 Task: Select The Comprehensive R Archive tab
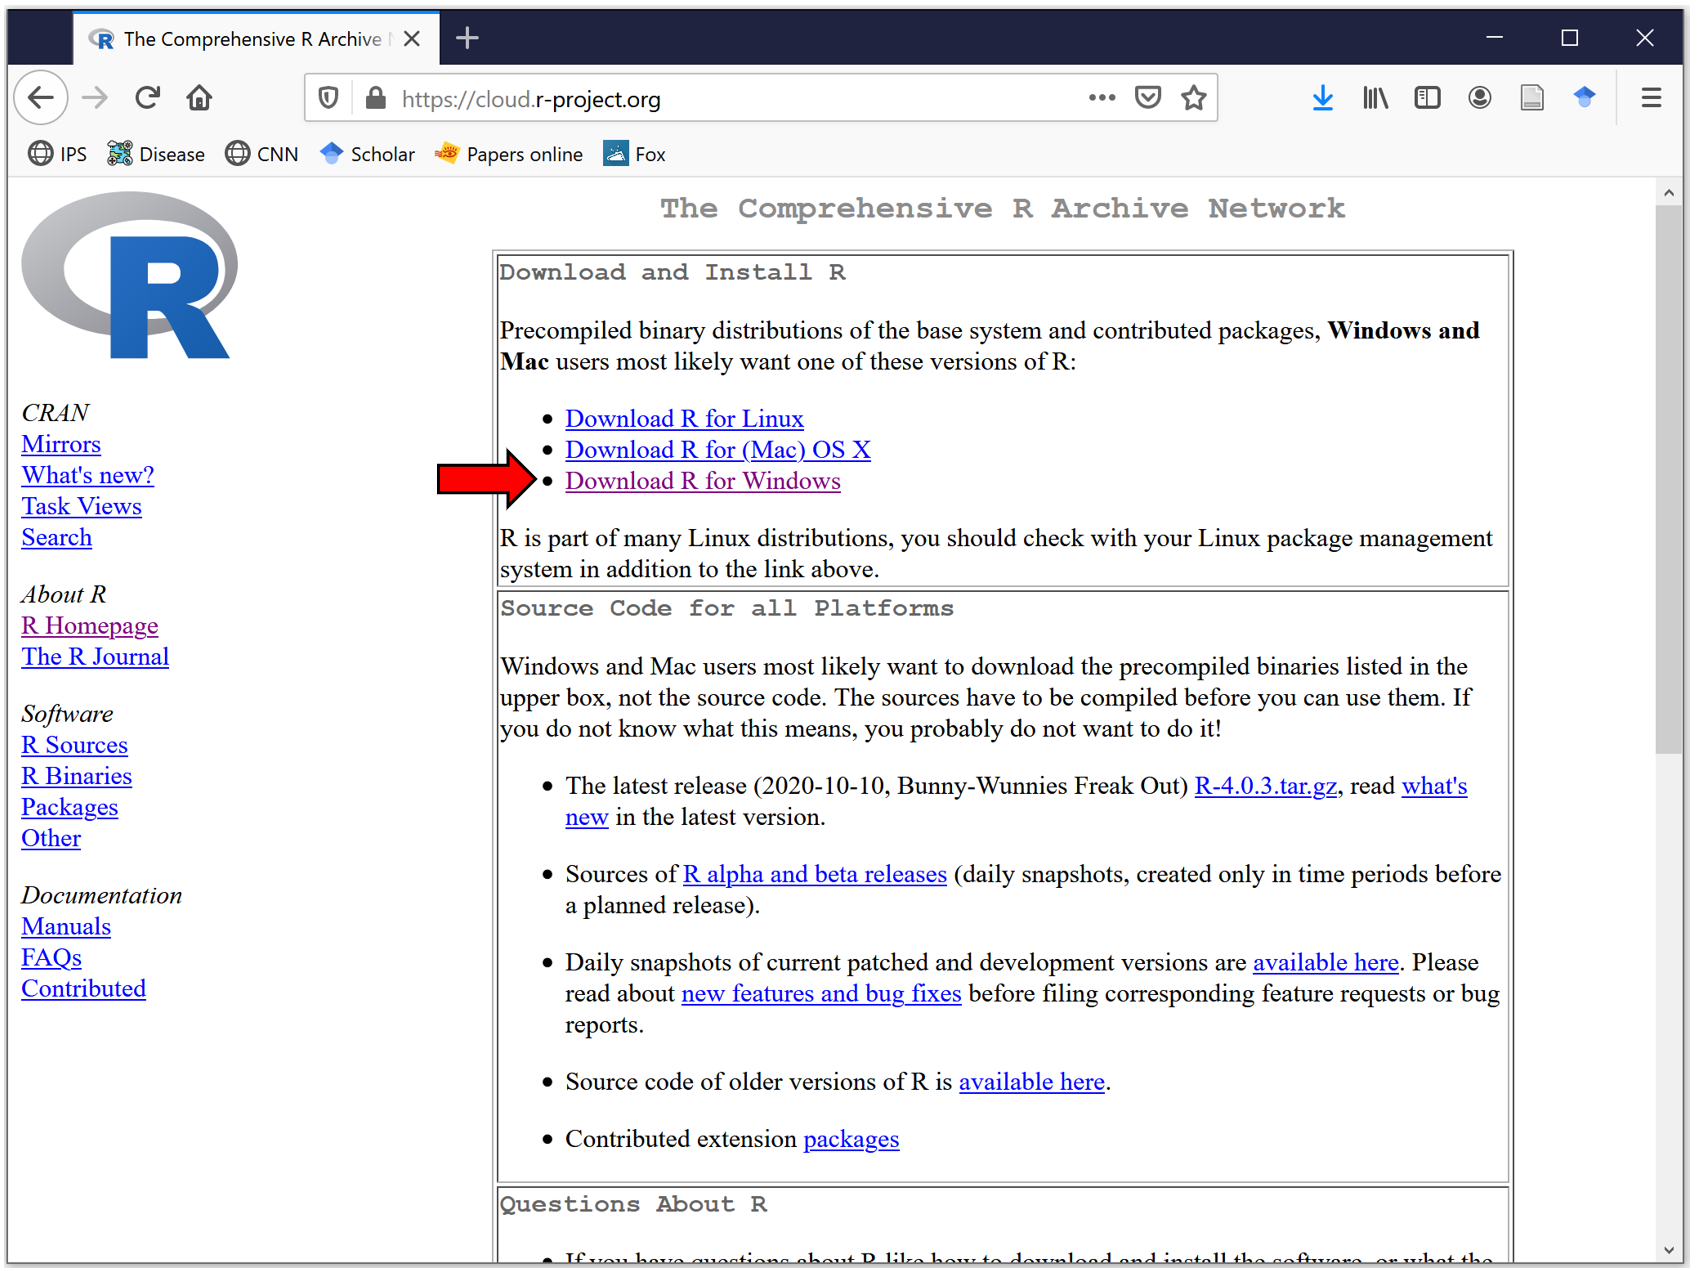255,39
